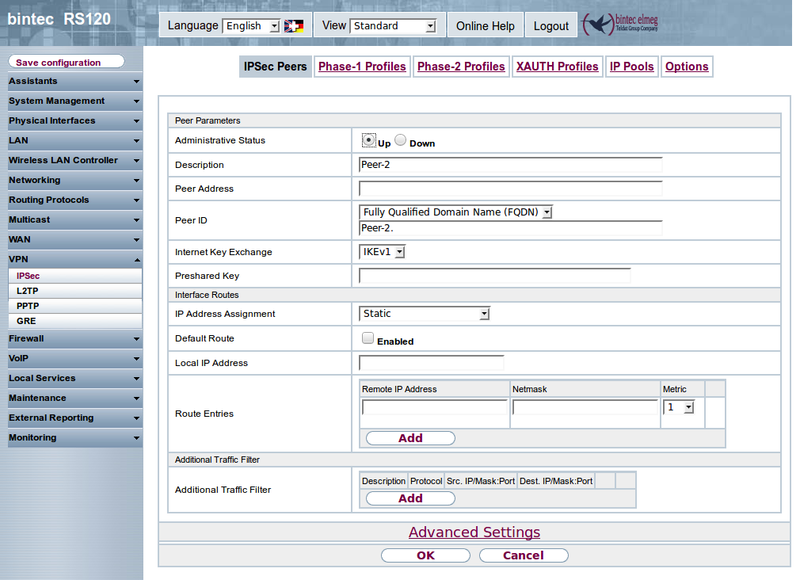
Task: Open the IP Address Assignment dropdown
Action: (x=425, y=314)
